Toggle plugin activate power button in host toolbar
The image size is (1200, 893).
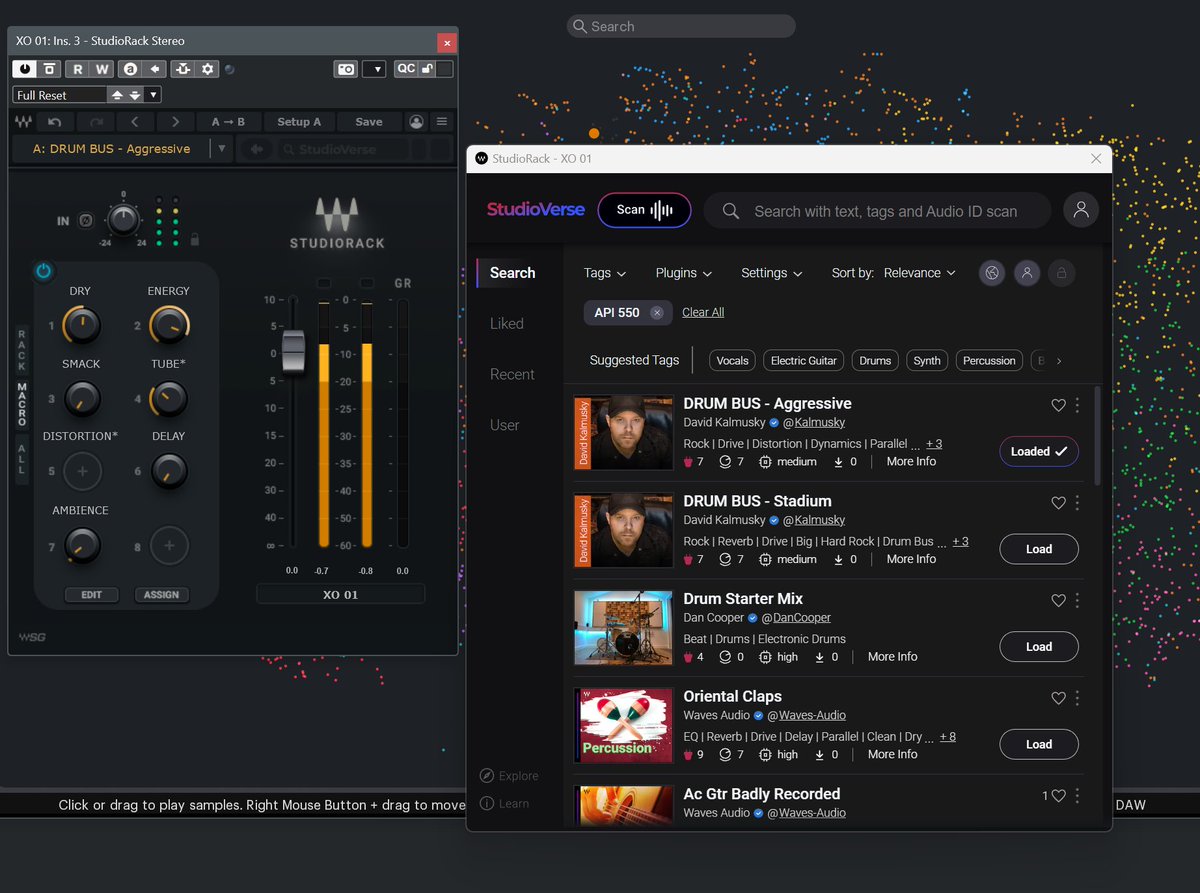[24, 69]
